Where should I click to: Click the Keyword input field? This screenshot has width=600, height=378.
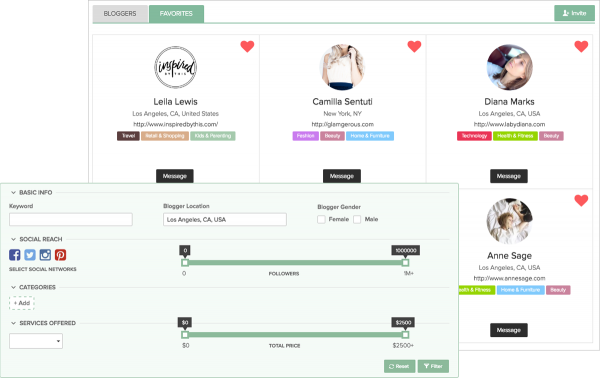point(71,220)
